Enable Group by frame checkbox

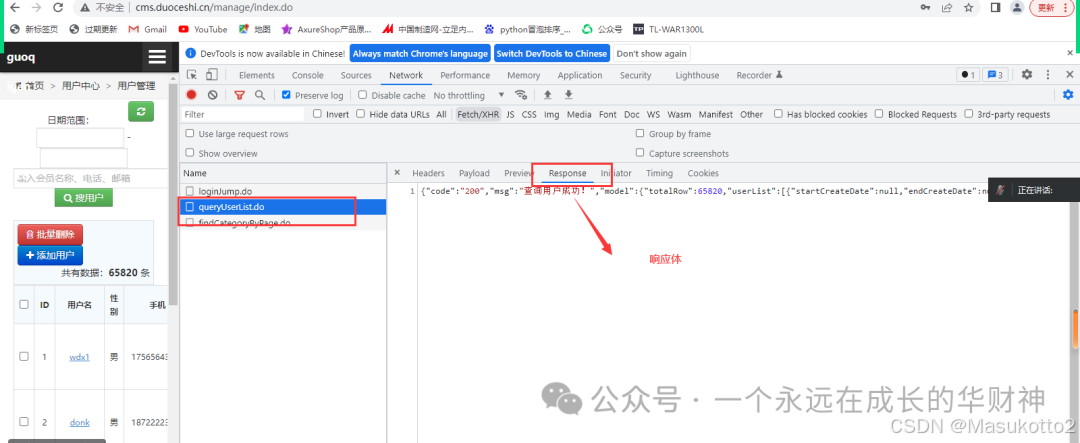click(x=640, y=134)
